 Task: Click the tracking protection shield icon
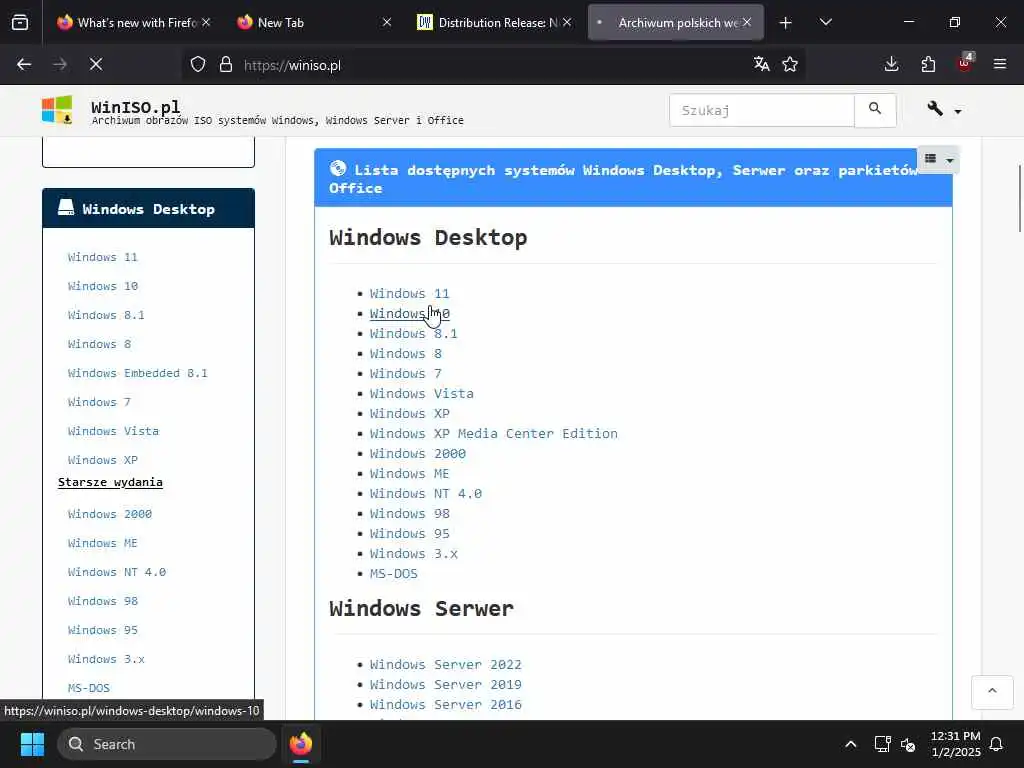(x=198, y=65)
